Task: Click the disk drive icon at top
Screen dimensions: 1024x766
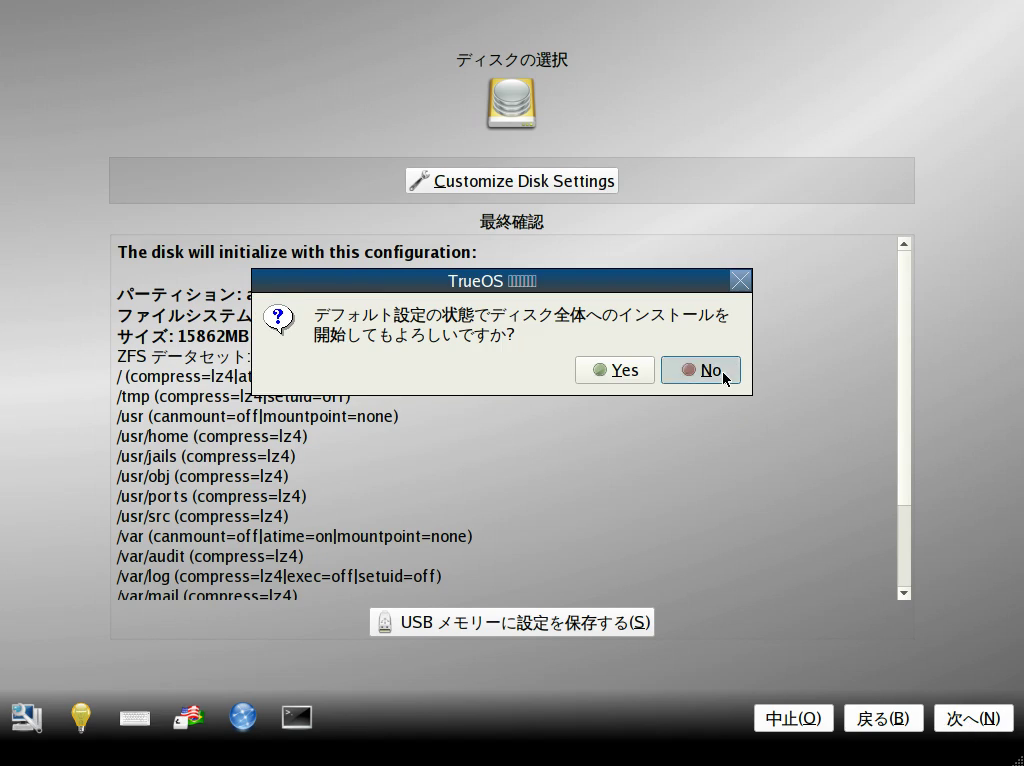Action: coord(511,103)
